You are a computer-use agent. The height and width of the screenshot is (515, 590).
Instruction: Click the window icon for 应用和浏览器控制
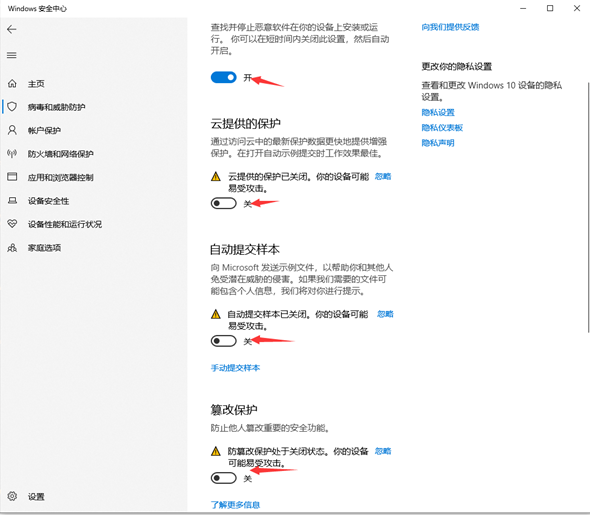(x=12, y=177)
